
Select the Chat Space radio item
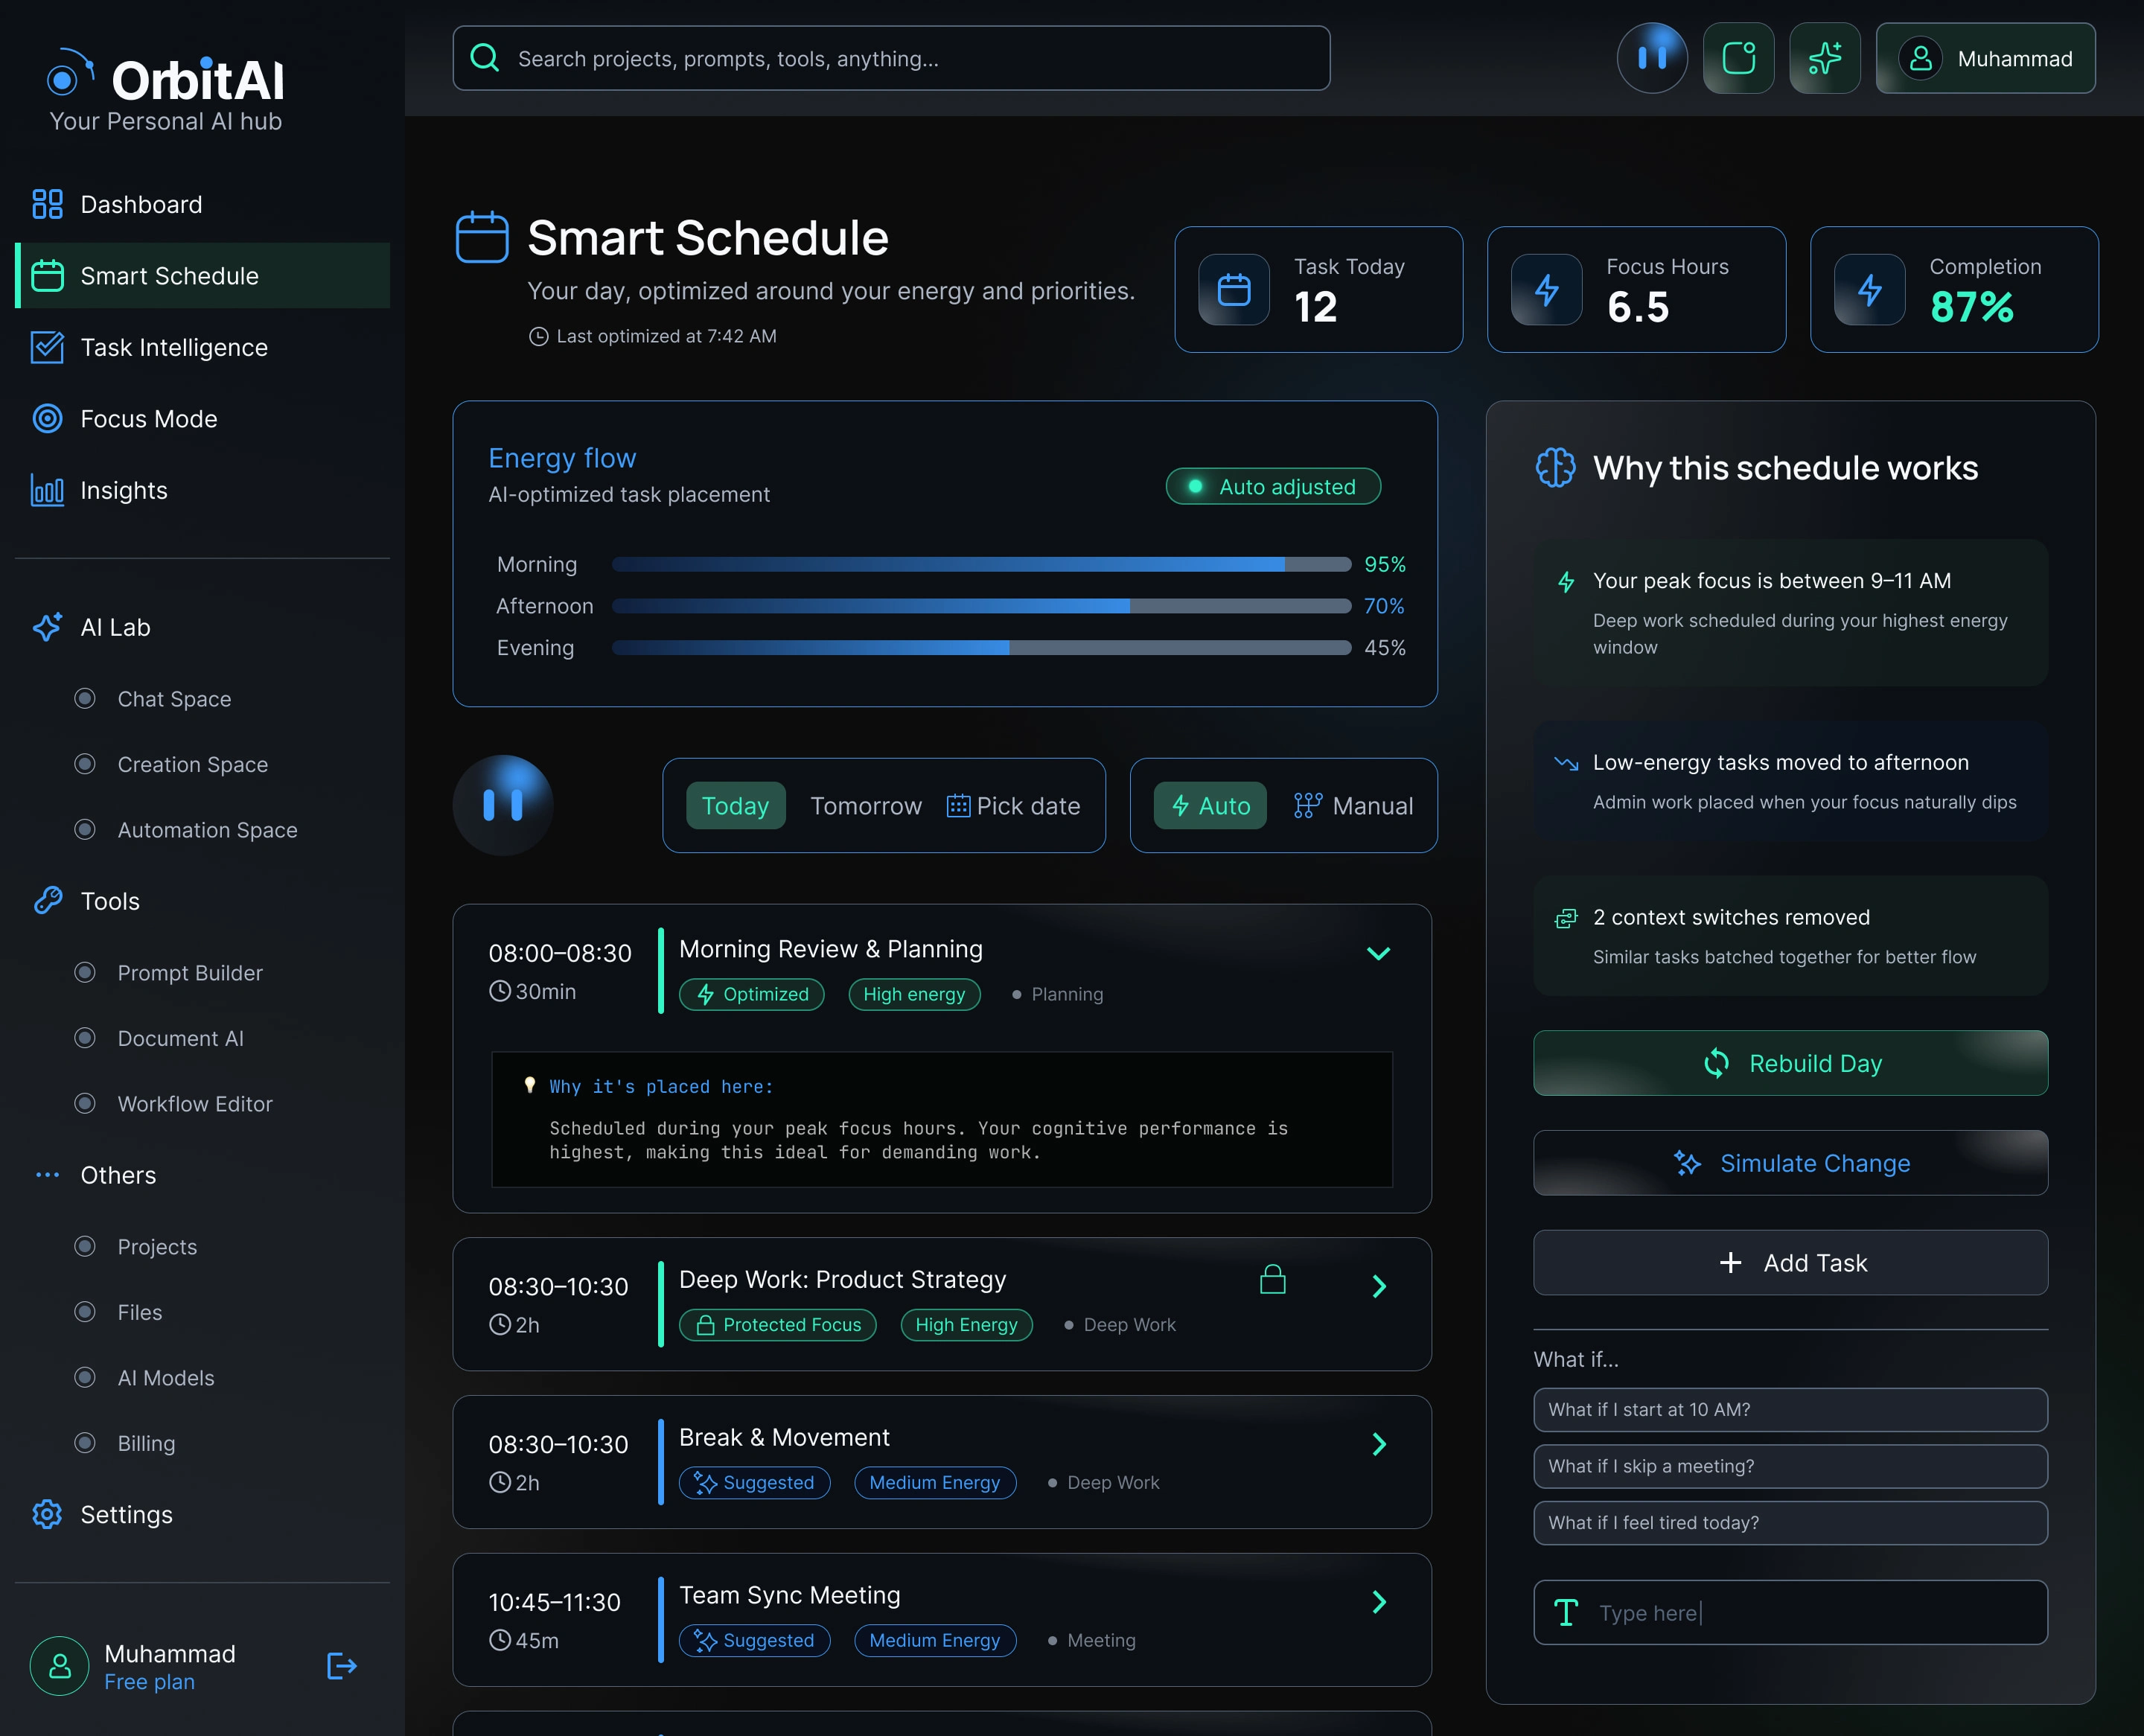[x=85, y=698]
